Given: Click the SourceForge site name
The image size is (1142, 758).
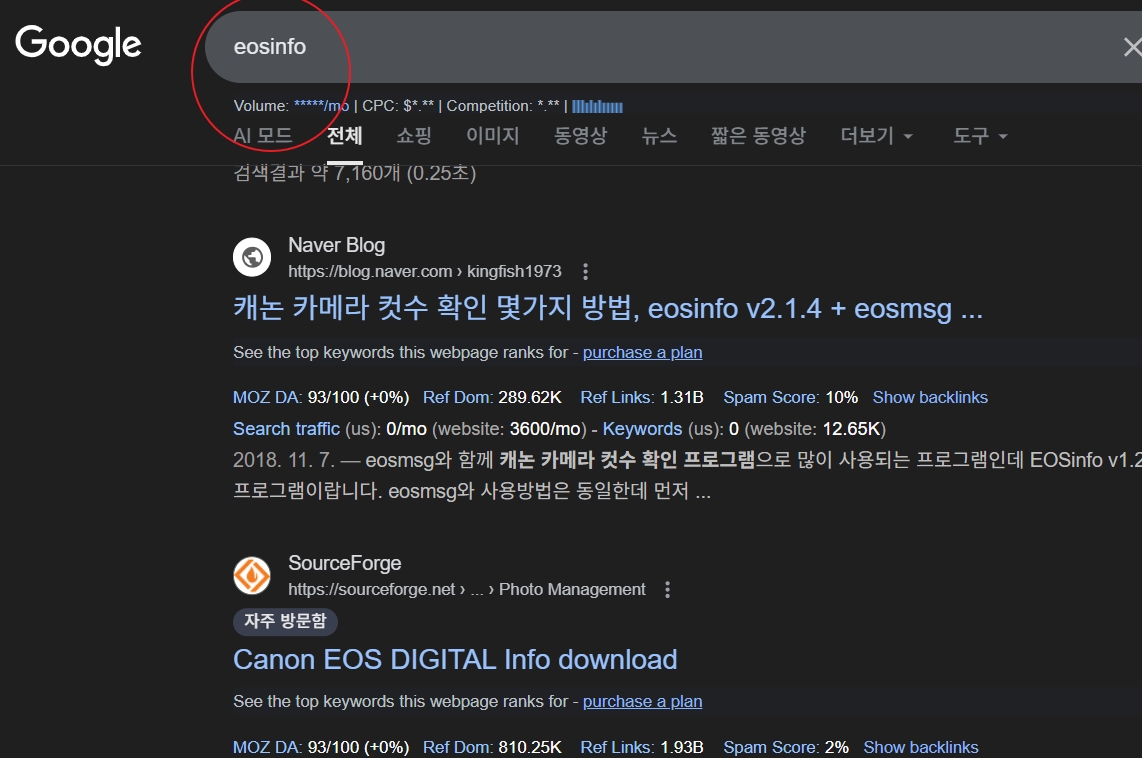Looking at the screenshot, I should click(x=344, y=563).
